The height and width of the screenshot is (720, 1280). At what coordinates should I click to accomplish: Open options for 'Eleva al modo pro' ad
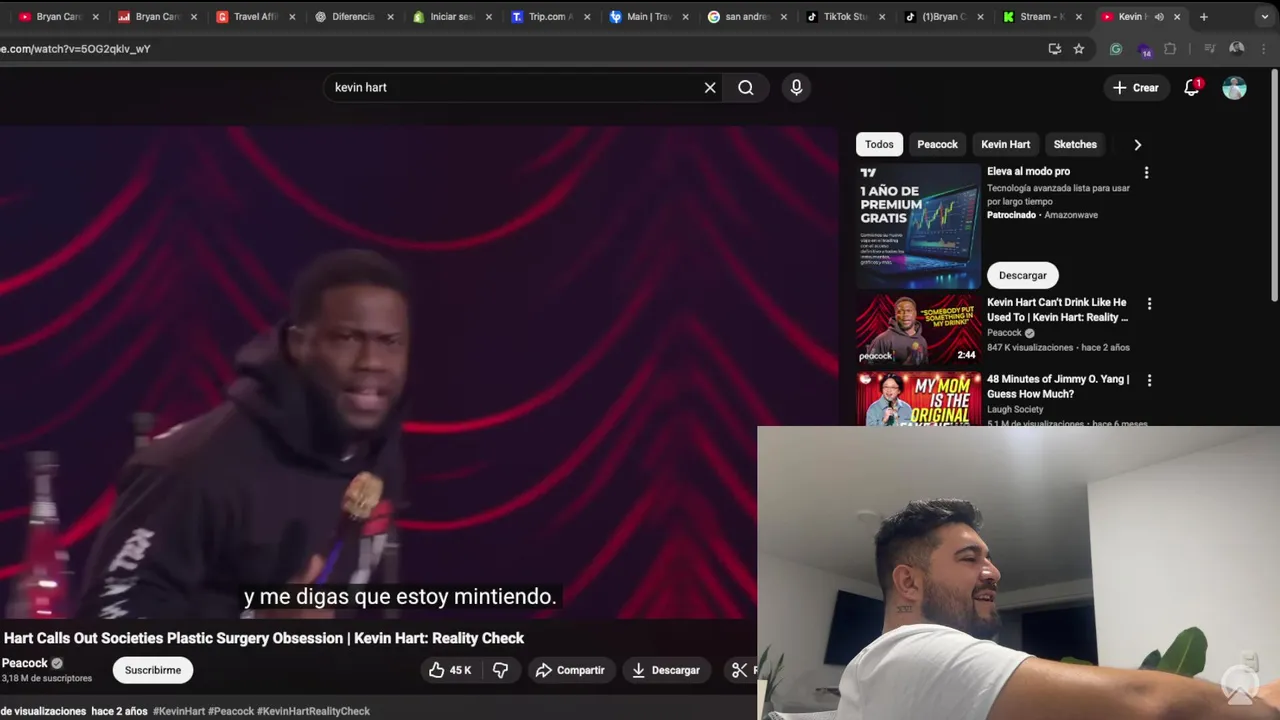coord(1146,172)
